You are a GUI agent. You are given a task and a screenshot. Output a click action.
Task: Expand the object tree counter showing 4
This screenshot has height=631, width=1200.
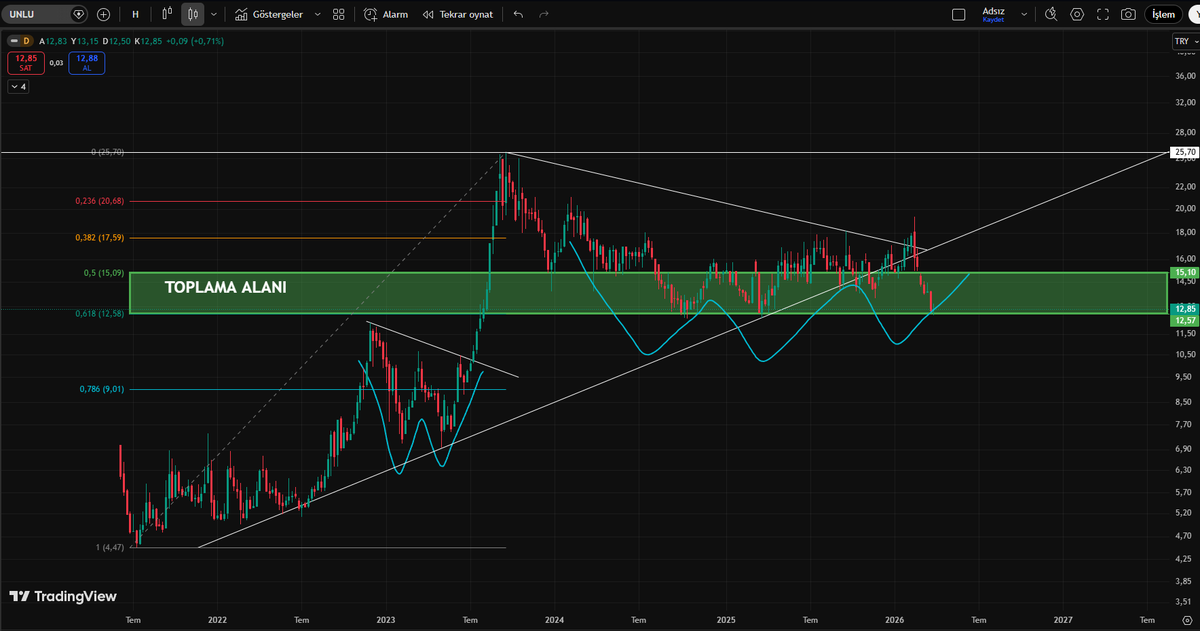tap(18, 86)
